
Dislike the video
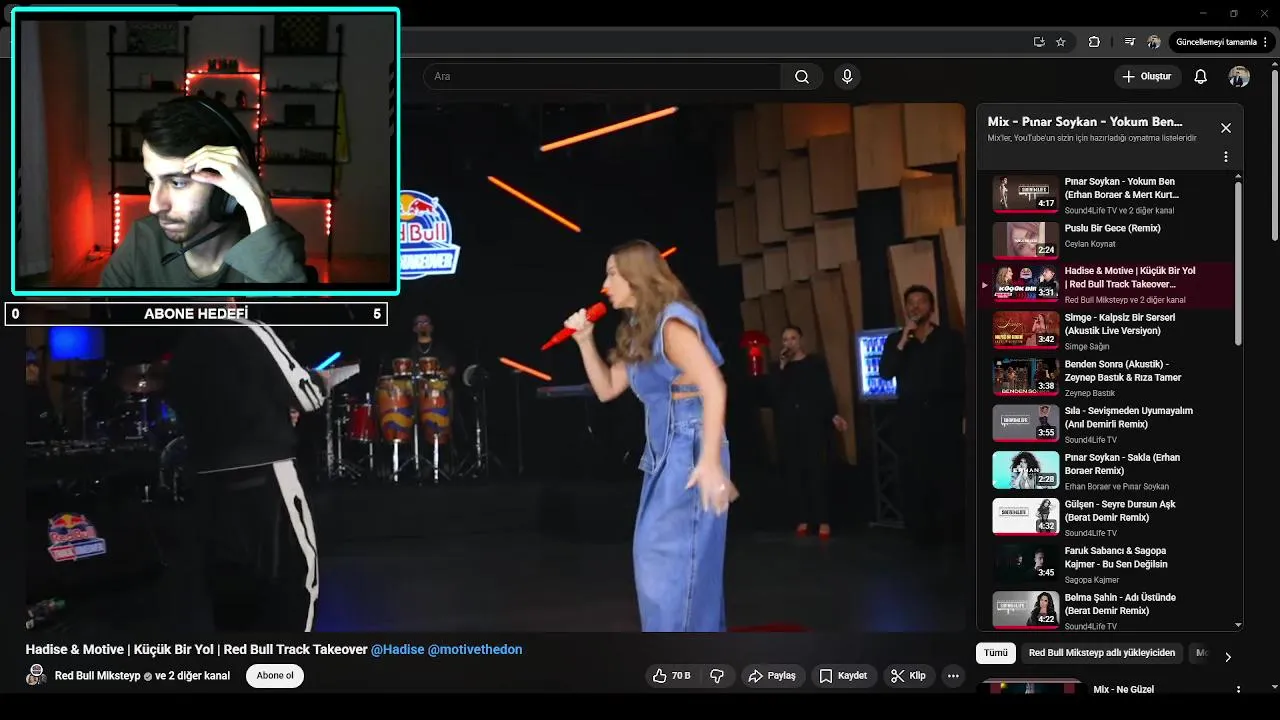717,676
